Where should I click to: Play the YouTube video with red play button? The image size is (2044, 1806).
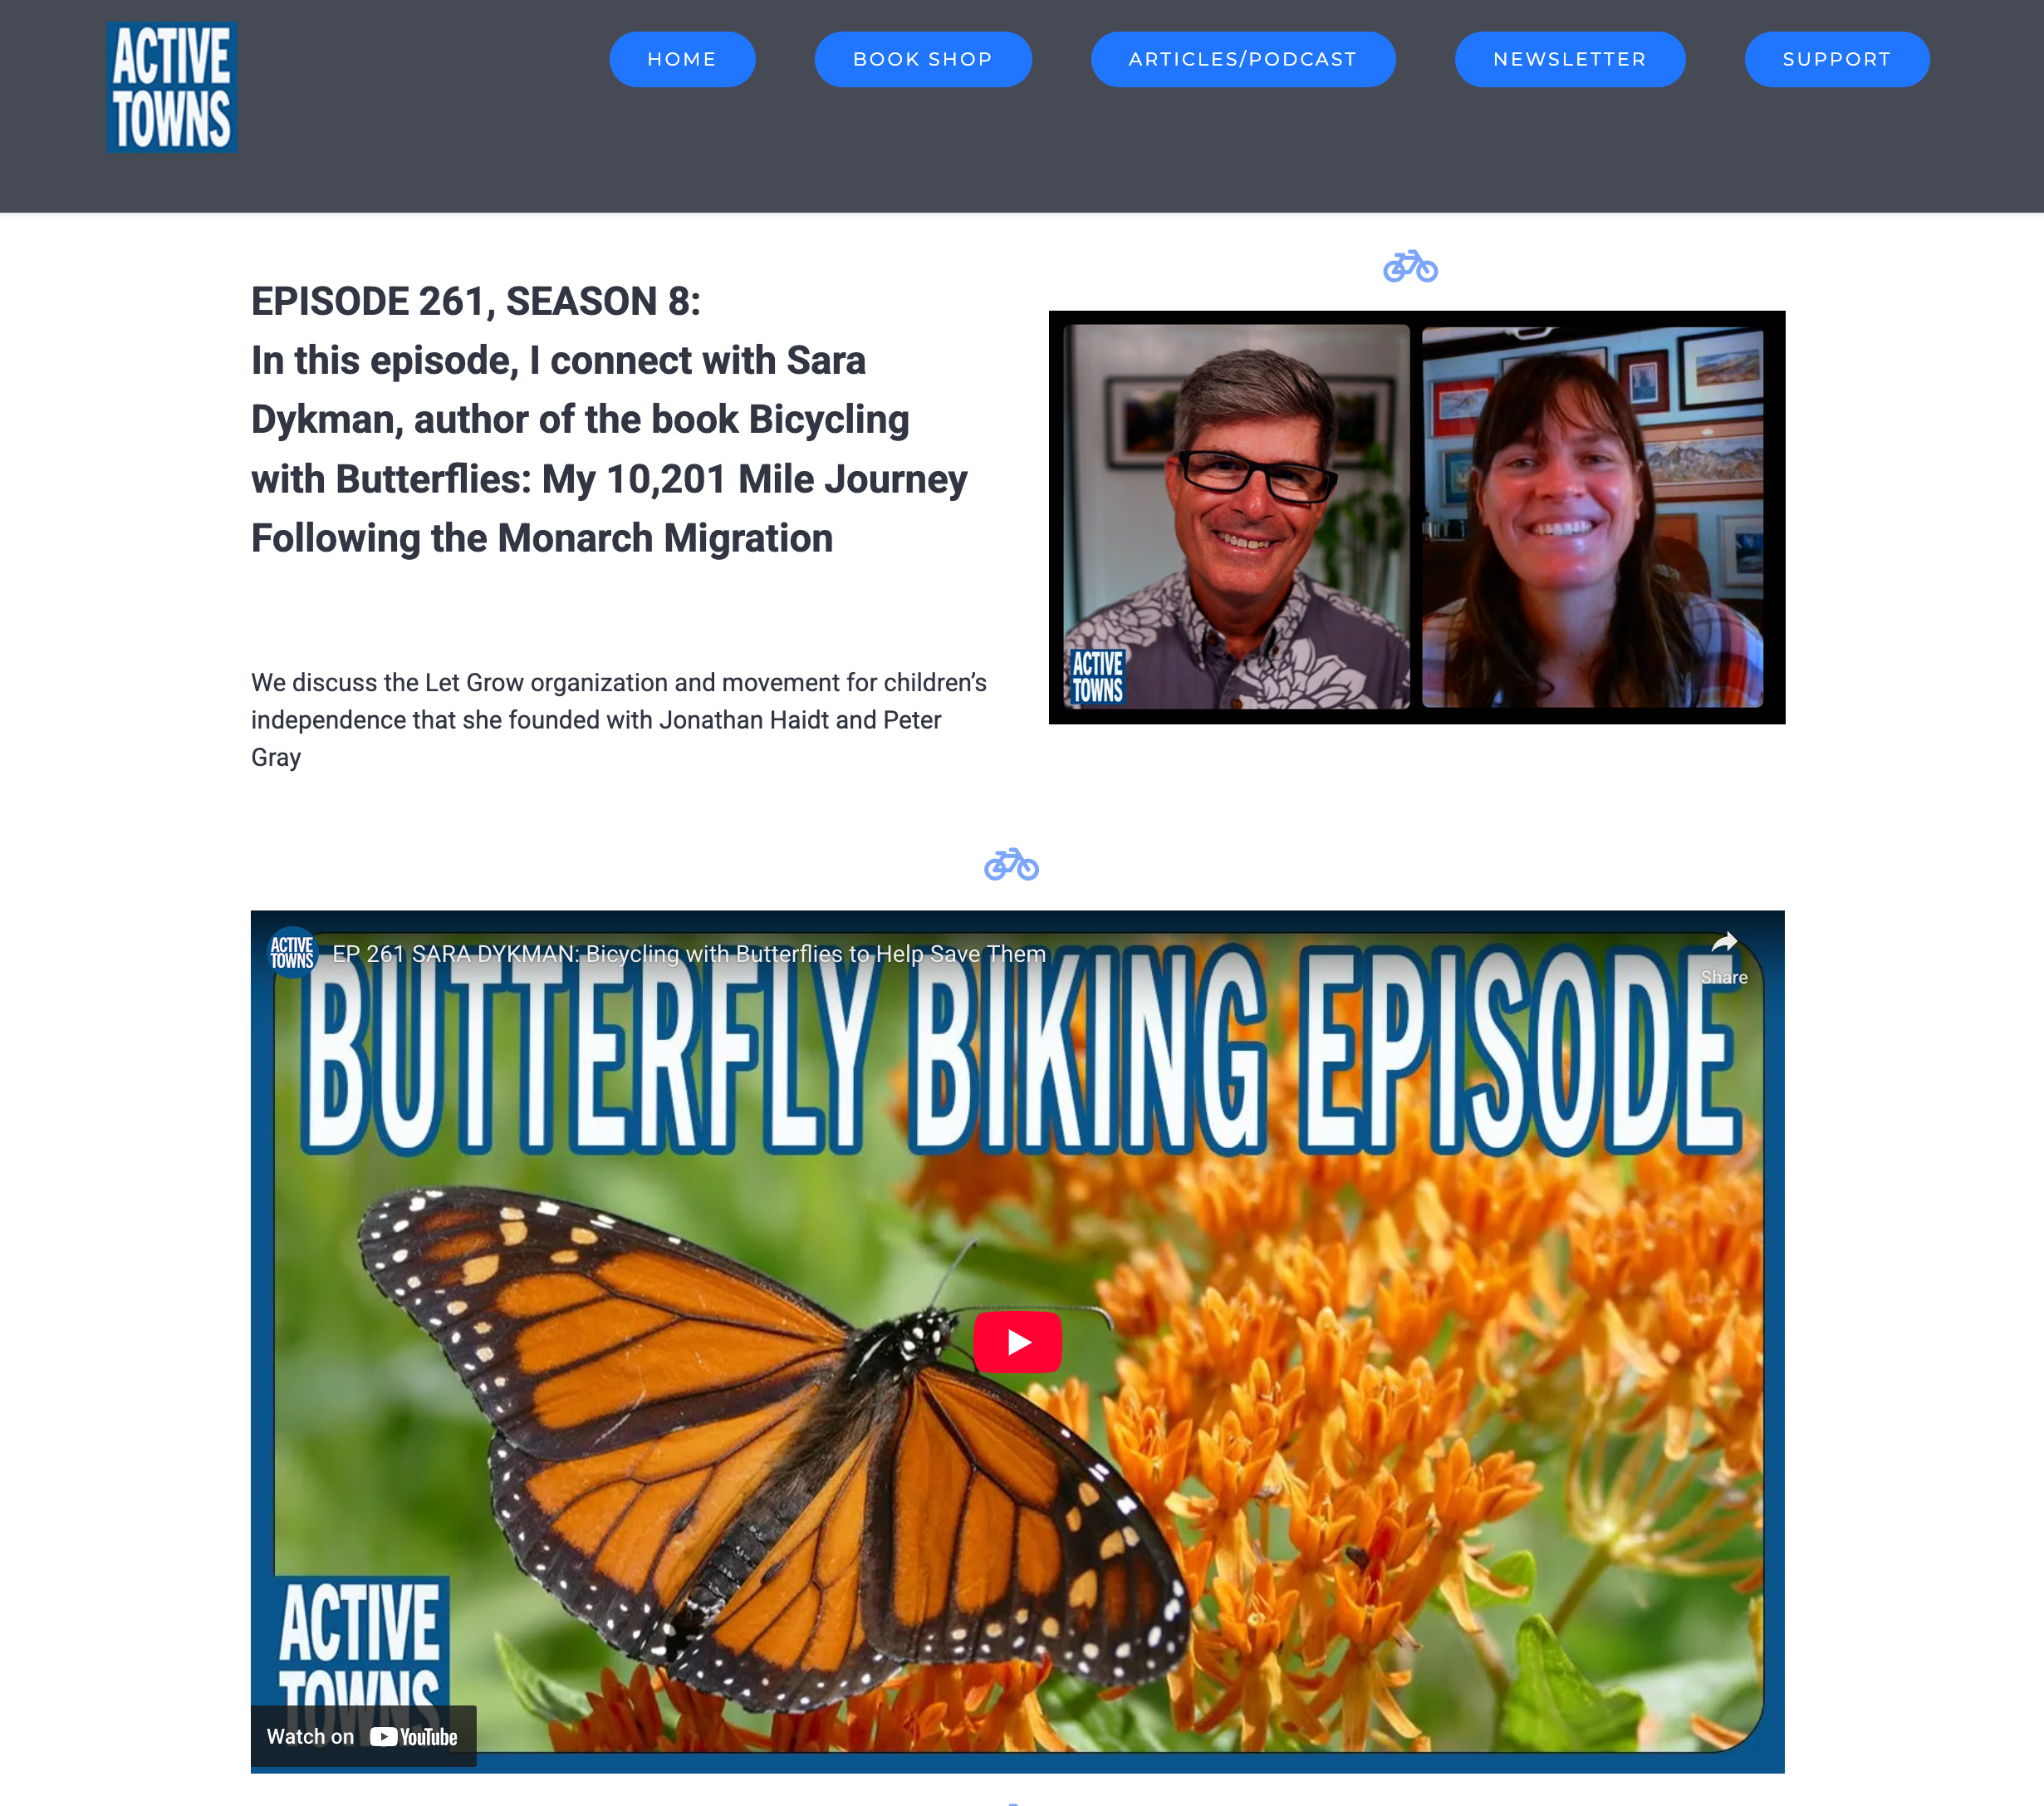click(x=1017, y=1342)
